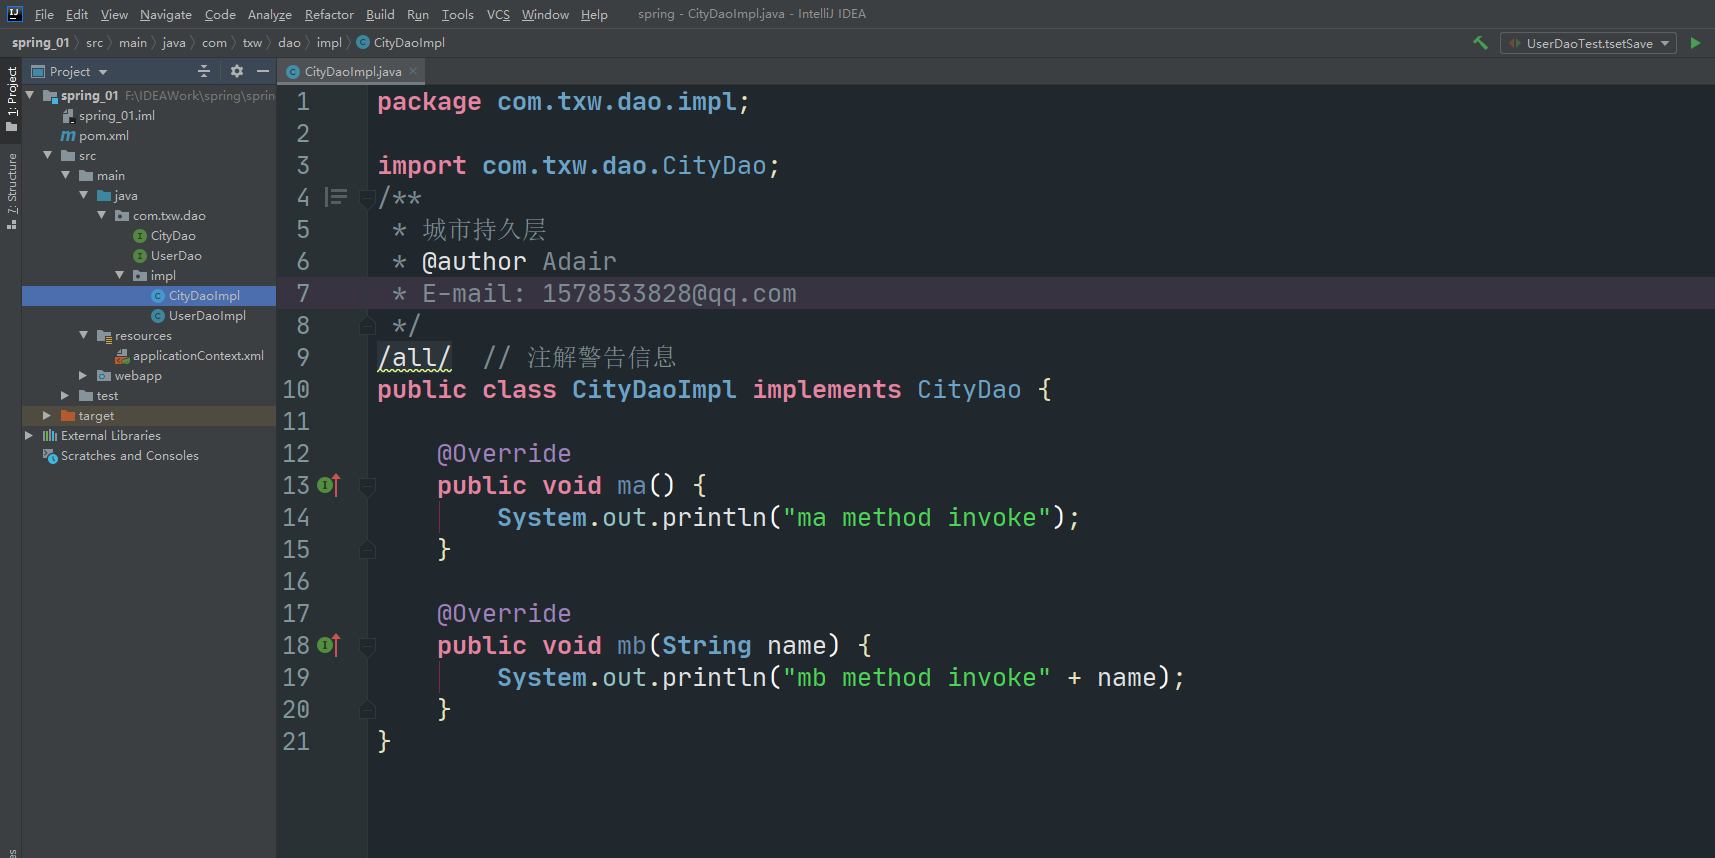Select CityDao interface in tree

pos(164,236)
